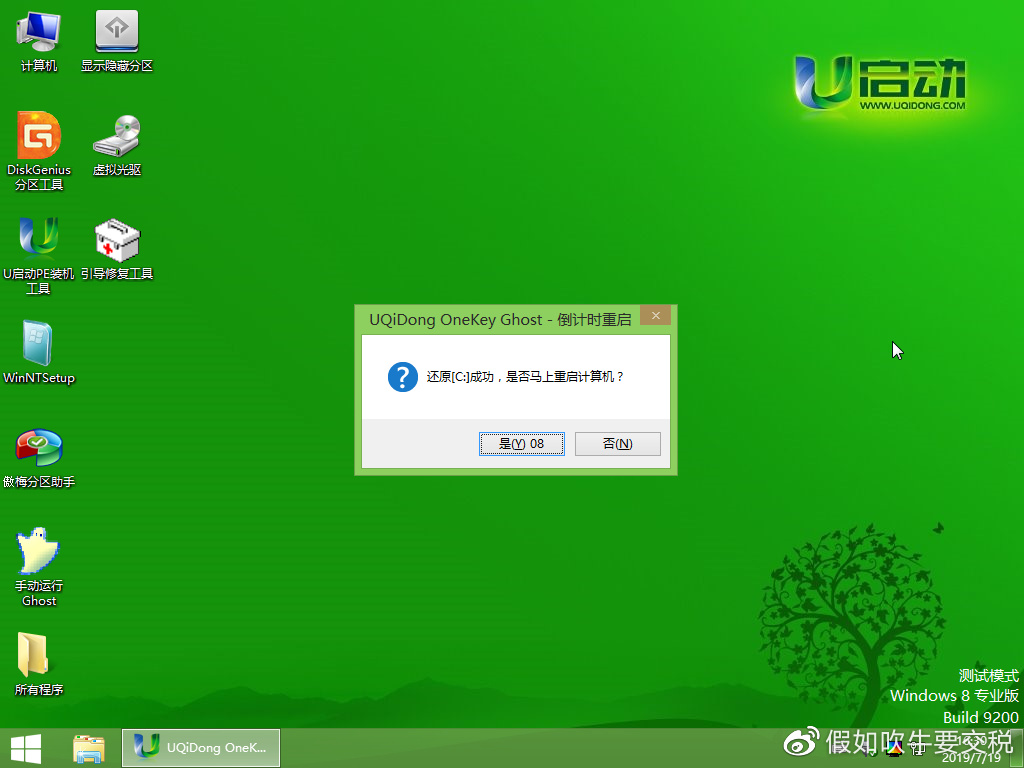Open the 引导修复工具 first-aid icon

click(x=117, y=249)
